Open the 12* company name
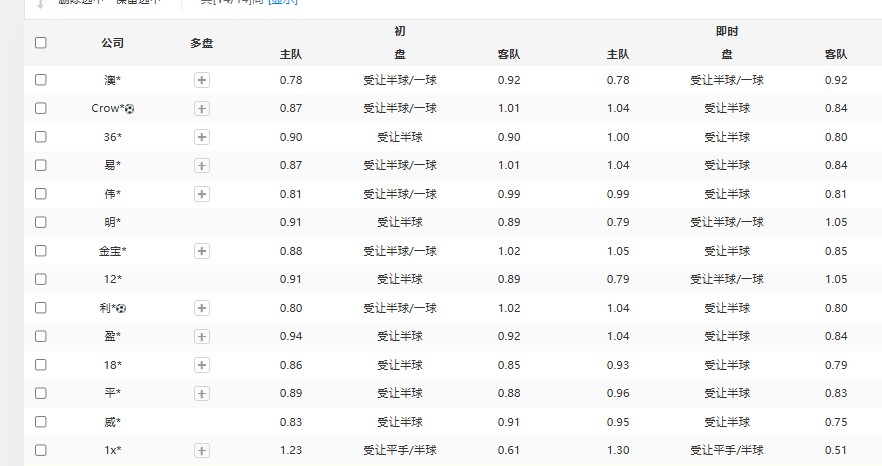Viewport: 882px width, 466px height. pyautogui.click(x=112, y=280)
